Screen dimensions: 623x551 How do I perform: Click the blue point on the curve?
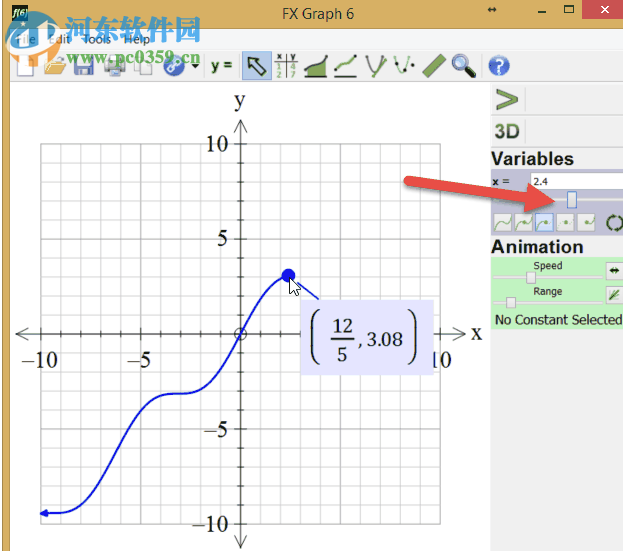[288, 275]
